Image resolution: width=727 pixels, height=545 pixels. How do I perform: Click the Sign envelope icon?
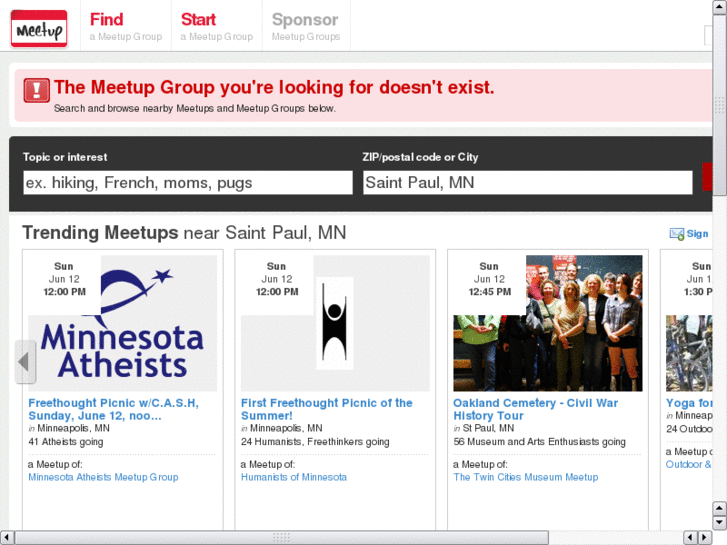676,234
